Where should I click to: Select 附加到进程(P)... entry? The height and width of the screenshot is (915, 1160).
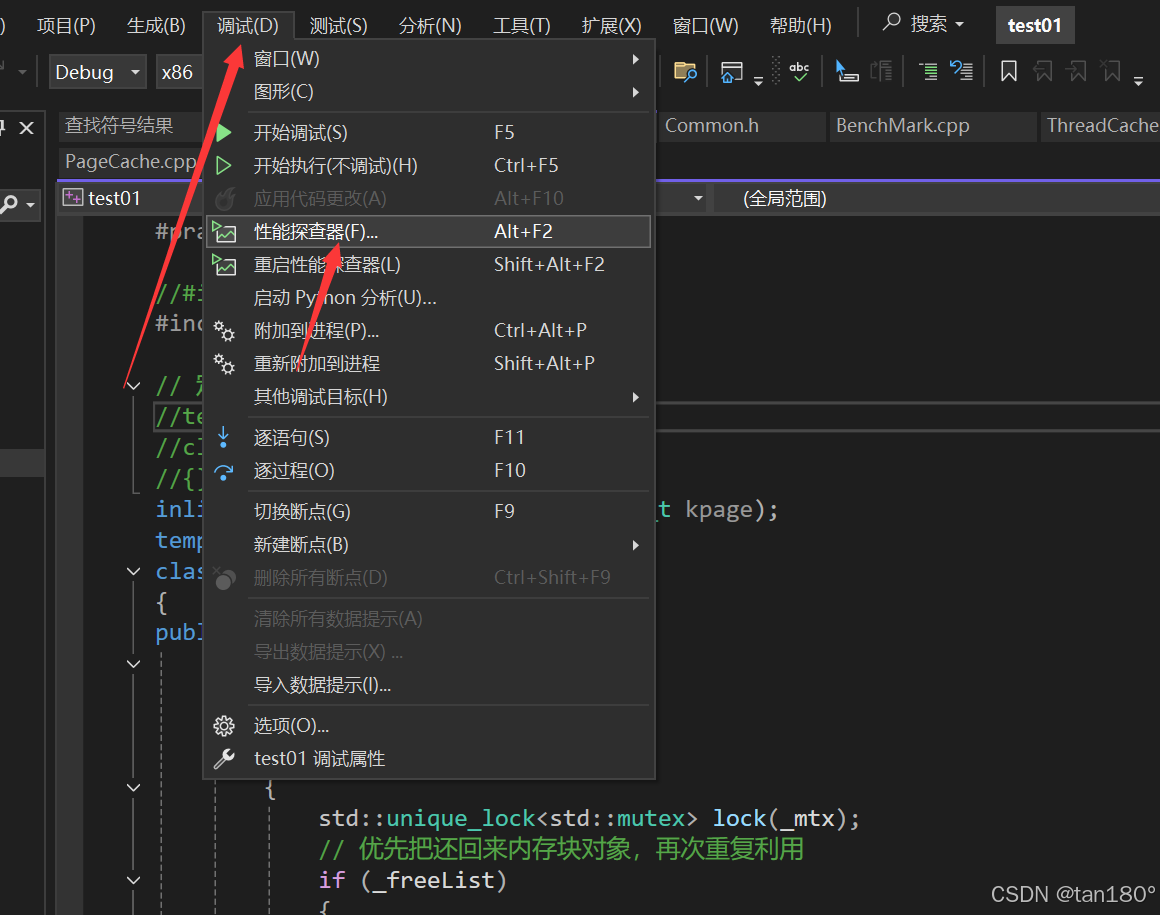(x=428, y=331)
